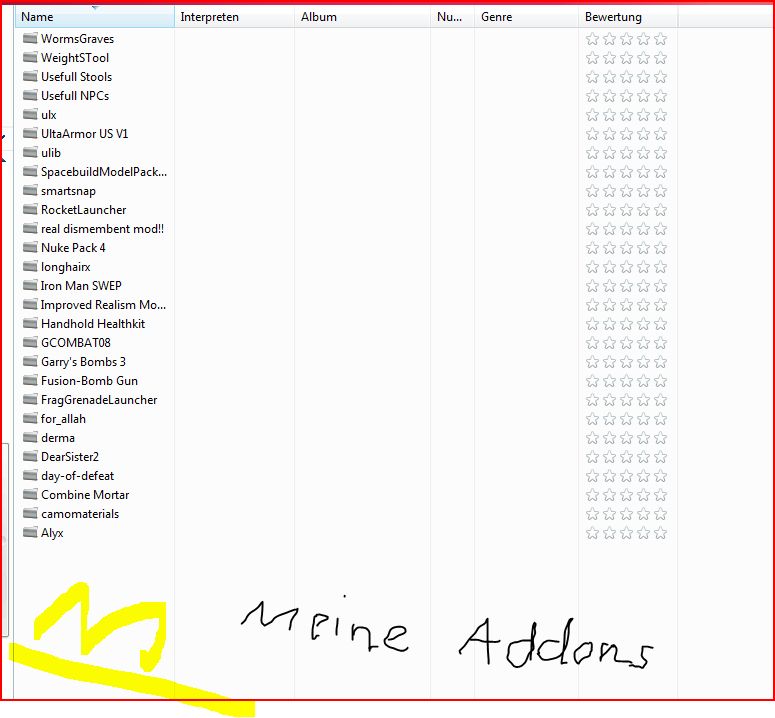Open the FragGrenadeLauncher folder name
This screenshot has height=718, width=775.
[99, 400]
